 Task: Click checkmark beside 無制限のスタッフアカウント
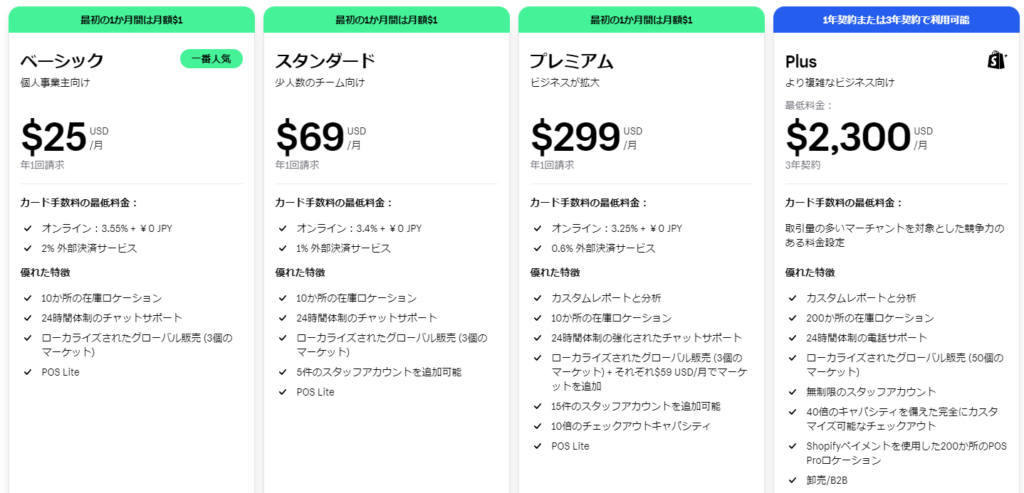pos(792,392)
